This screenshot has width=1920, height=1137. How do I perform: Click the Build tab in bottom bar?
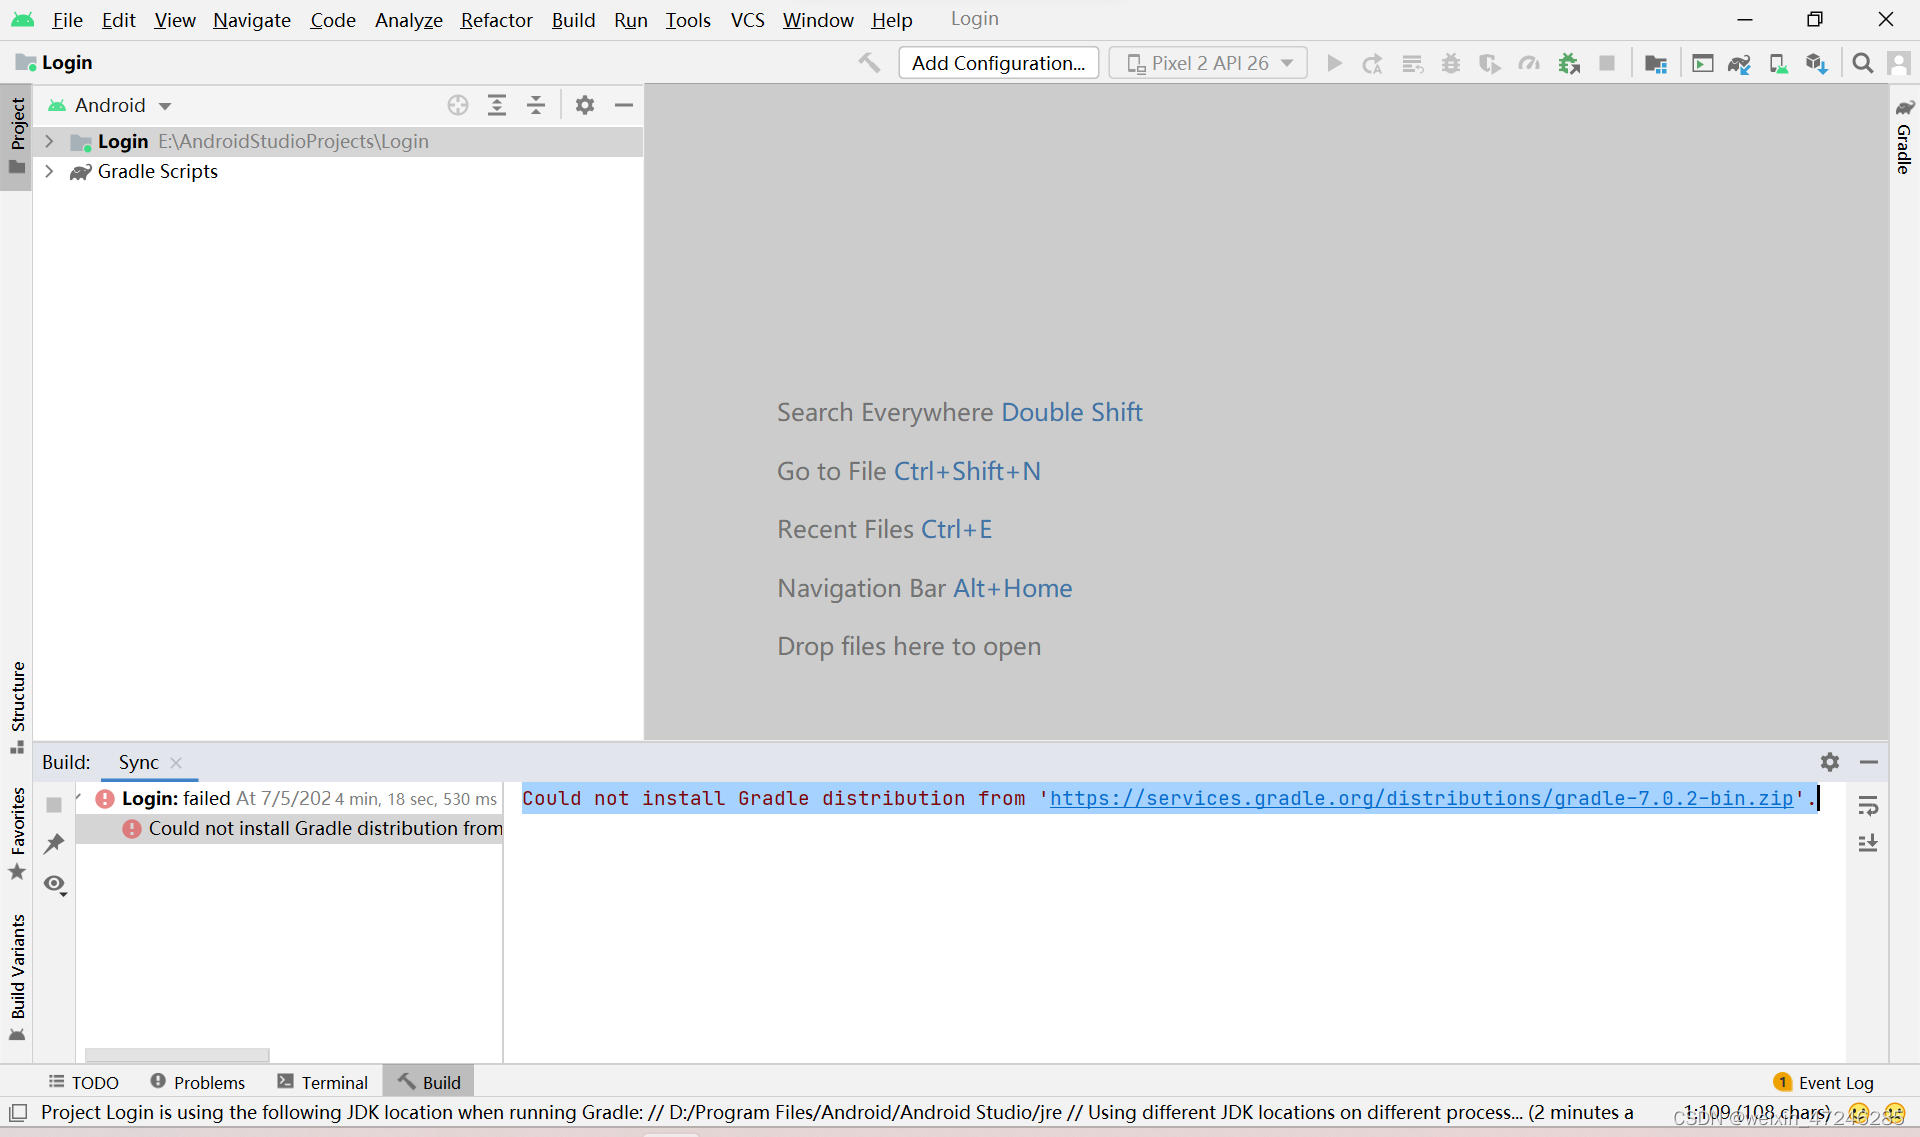pos(429,1082)
